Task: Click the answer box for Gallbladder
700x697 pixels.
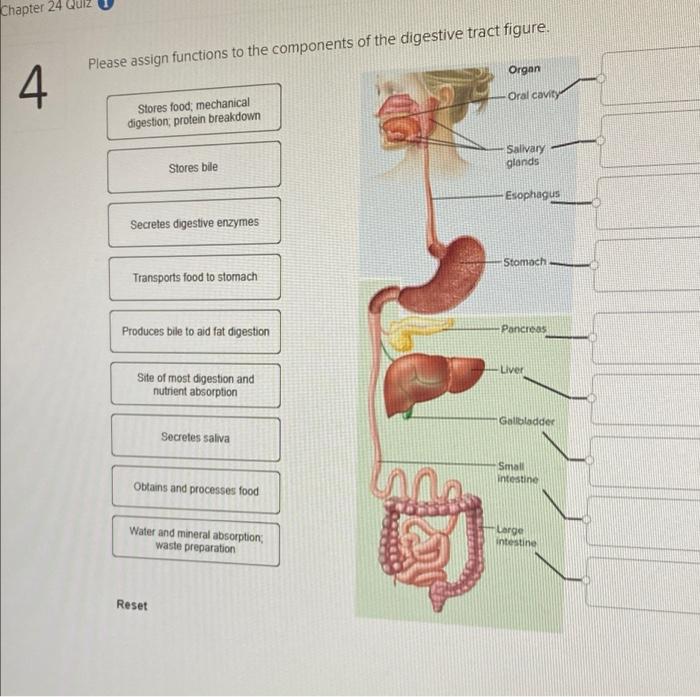Action: (644, 462)
